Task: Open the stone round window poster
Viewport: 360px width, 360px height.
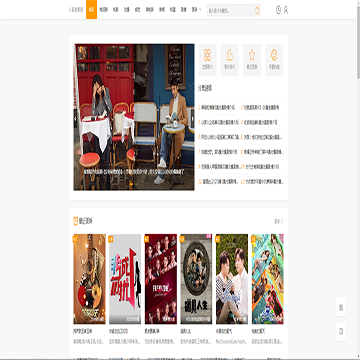Action: tap(196, 279)
